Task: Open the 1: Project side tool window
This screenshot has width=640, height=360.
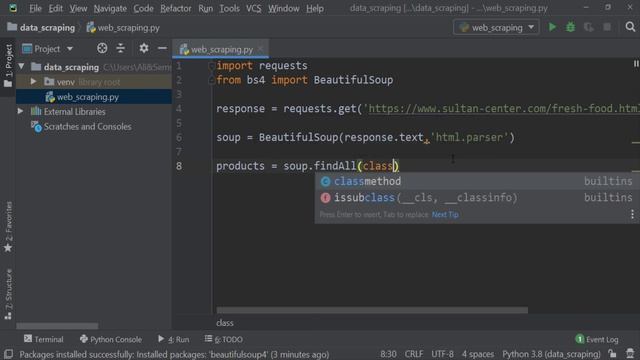Action: (8, 66)
